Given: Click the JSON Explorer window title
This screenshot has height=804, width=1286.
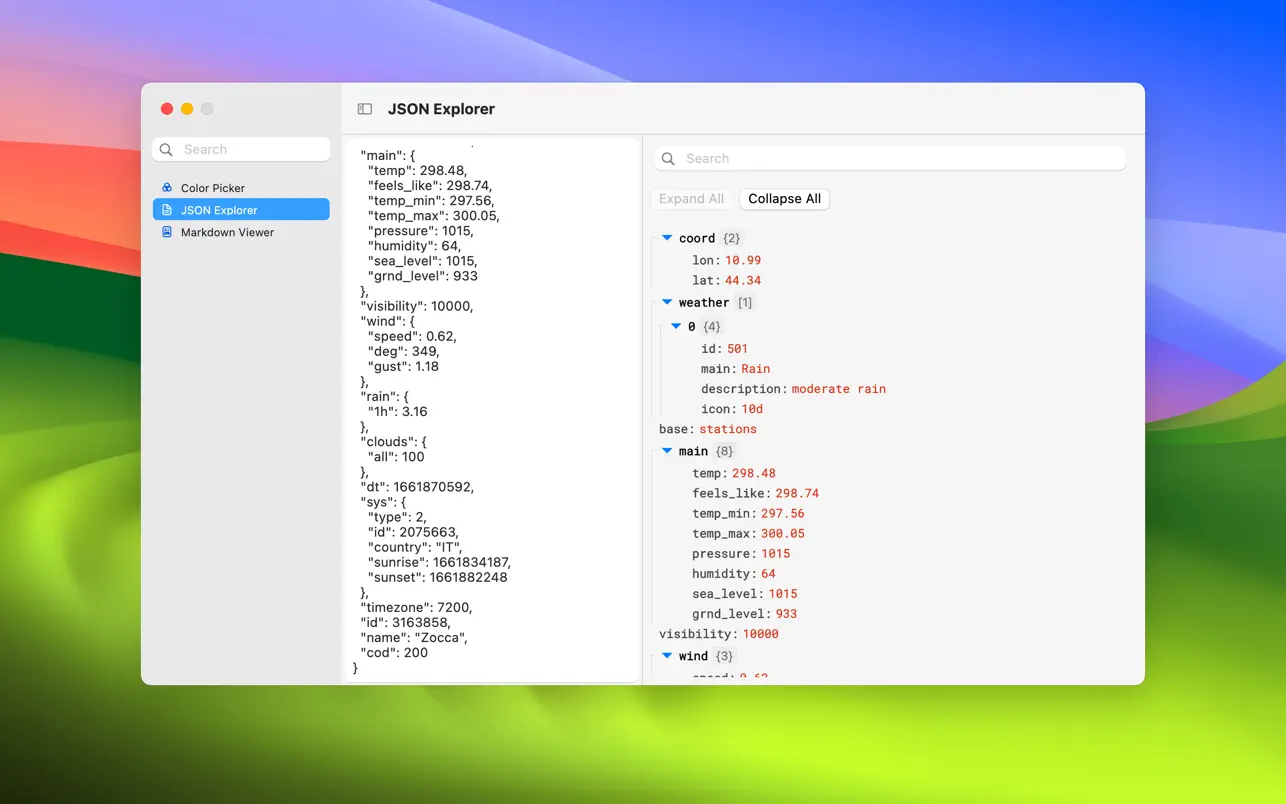Looking at the screenshot, I should pos(441,109).
